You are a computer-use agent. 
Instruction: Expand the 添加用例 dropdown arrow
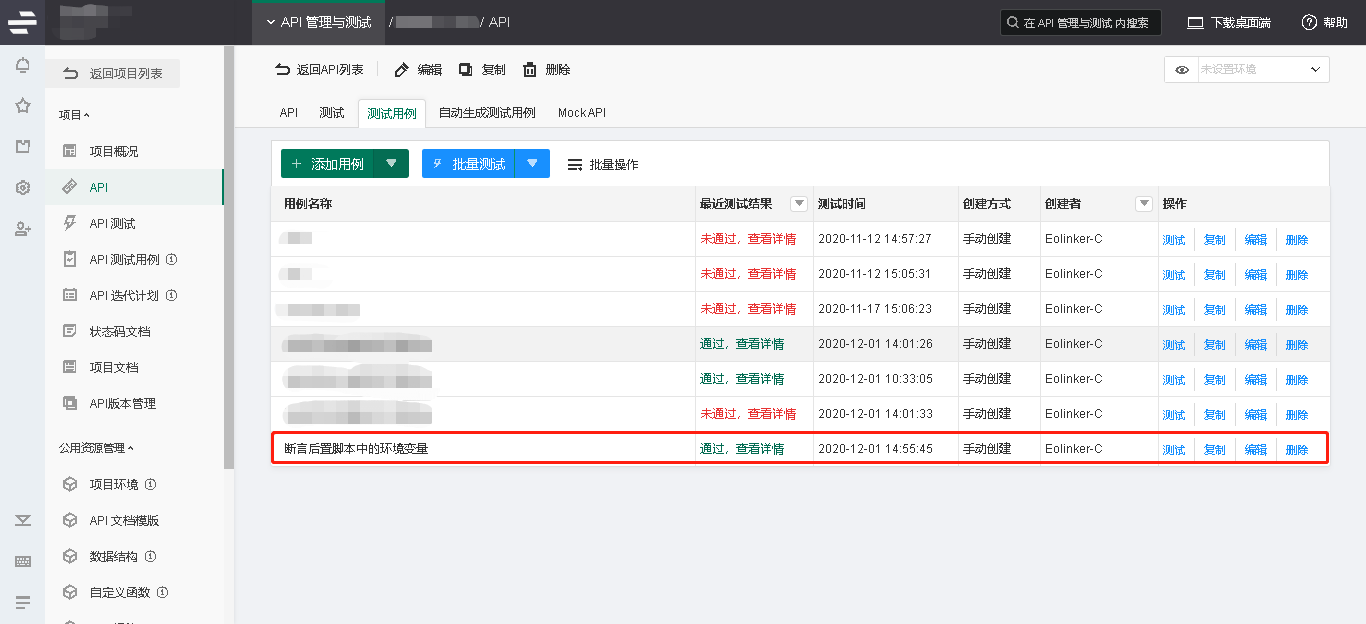click(391, 163)
